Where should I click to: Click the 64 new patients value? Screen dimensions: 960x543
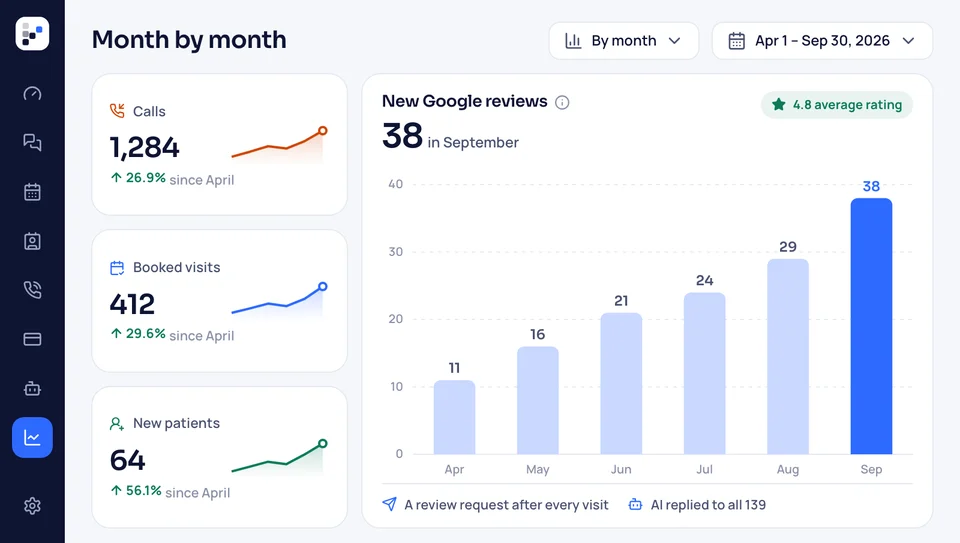127,460
